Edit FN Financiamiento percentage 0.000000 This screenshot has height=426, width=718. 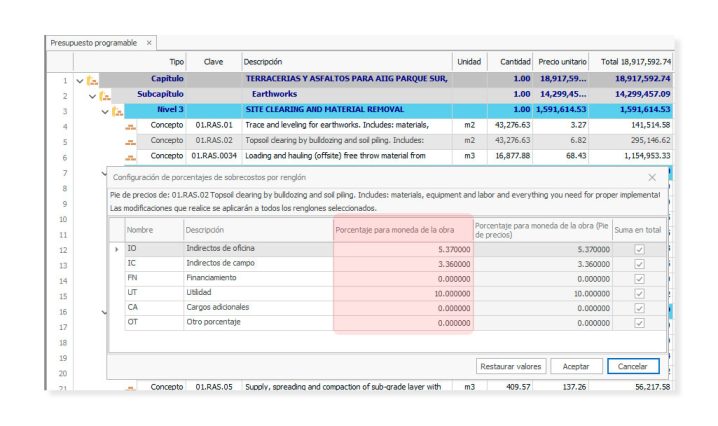(403, 279)
